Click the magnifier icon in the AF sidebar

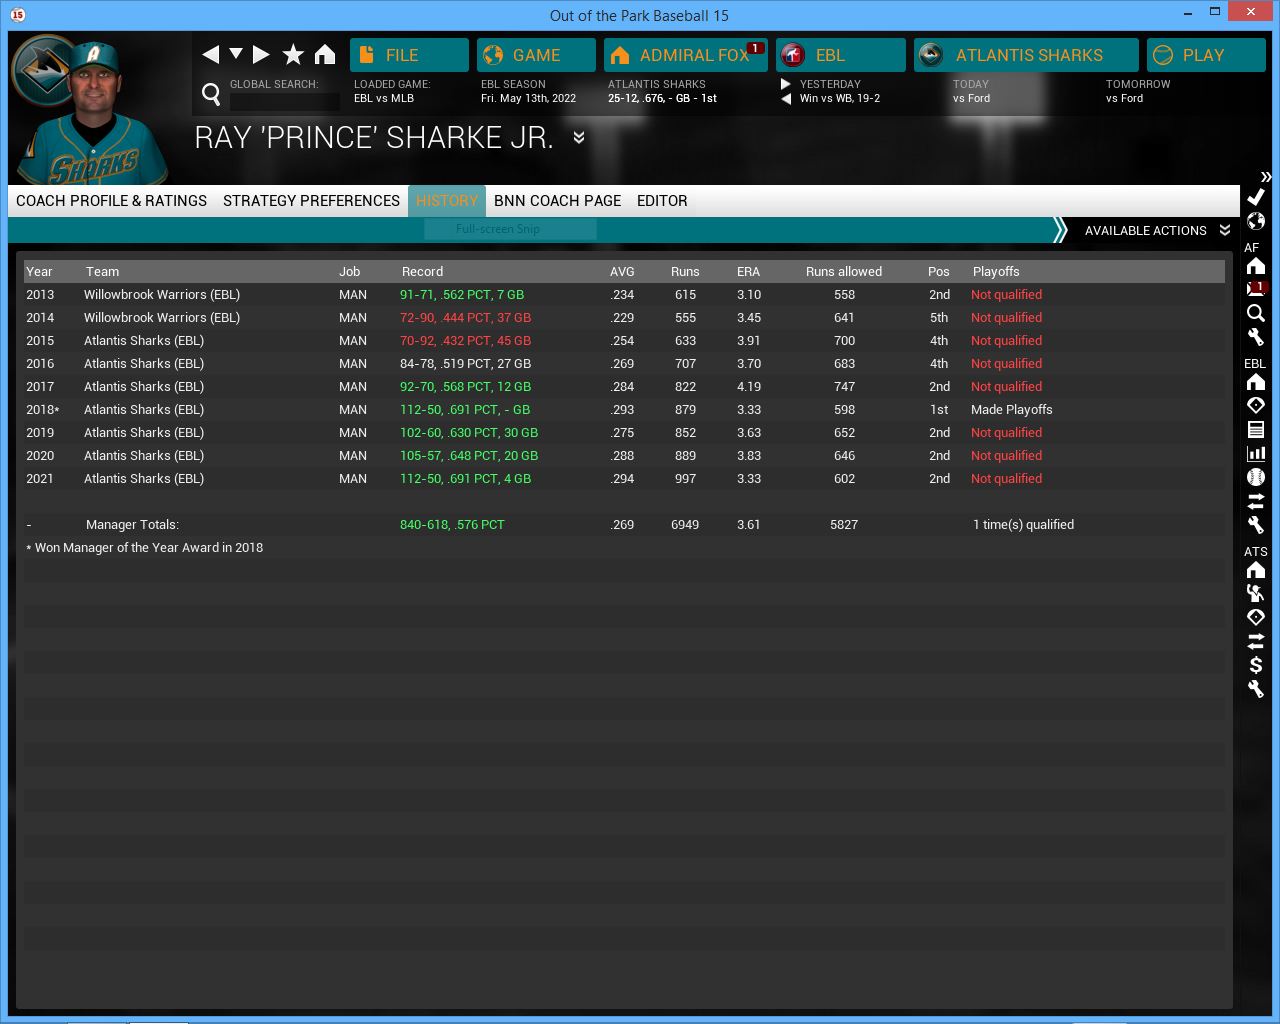(1256, 313)
